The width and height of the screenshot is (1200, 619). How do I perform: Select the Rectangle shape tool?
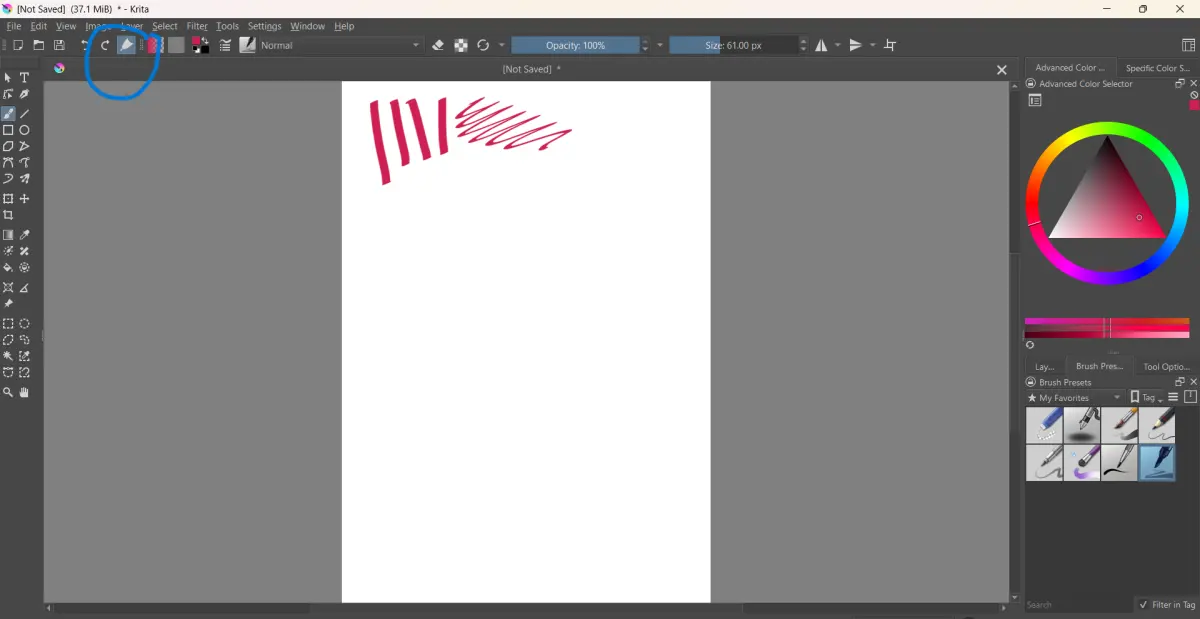pyautogui.click(x=8, y=130)
